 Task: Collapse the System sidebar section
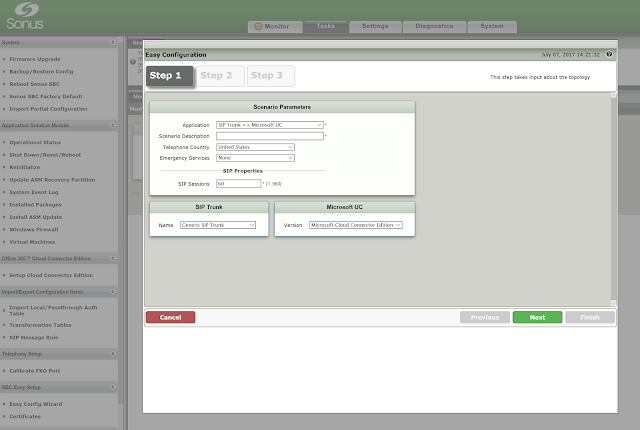[113, 42]
